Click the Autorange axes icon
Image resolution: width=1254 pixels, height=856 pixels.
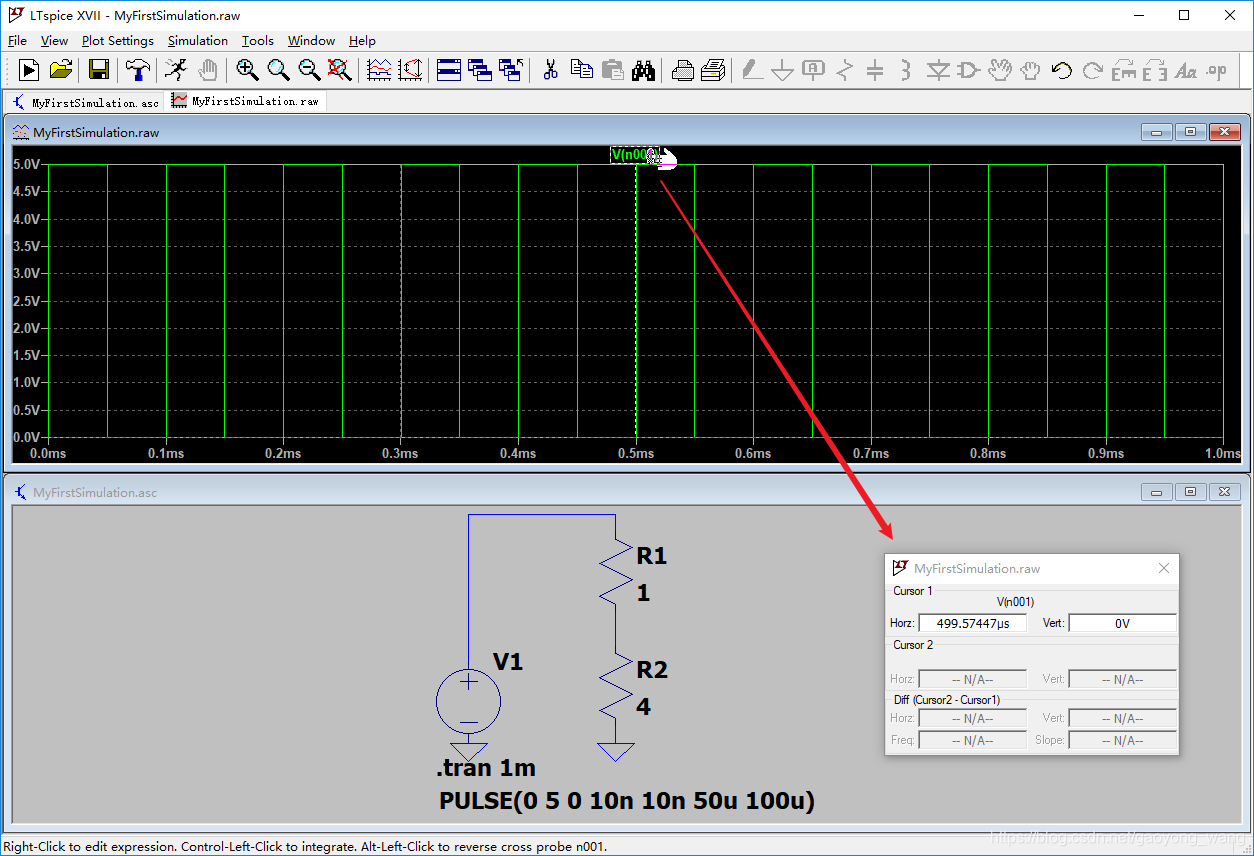click(410, 70)
